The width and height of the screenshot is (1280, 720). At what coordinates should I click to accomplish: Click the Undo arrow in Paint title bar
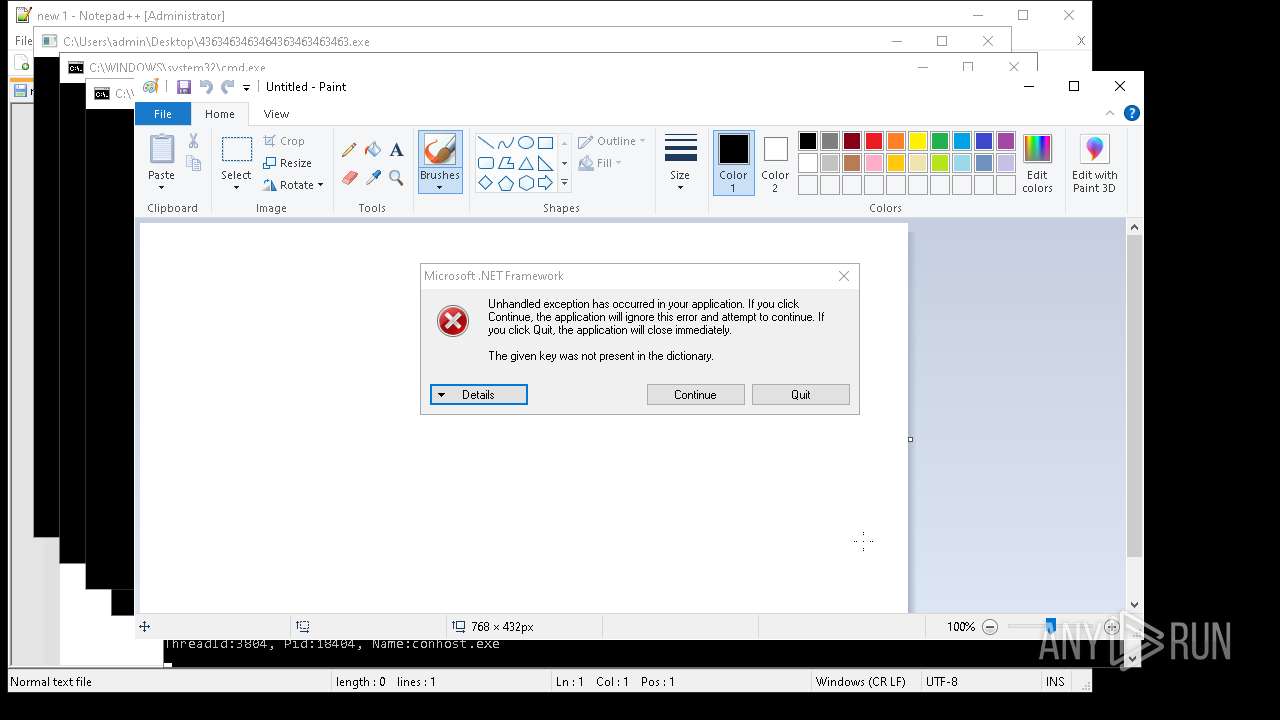click(206, 87)
